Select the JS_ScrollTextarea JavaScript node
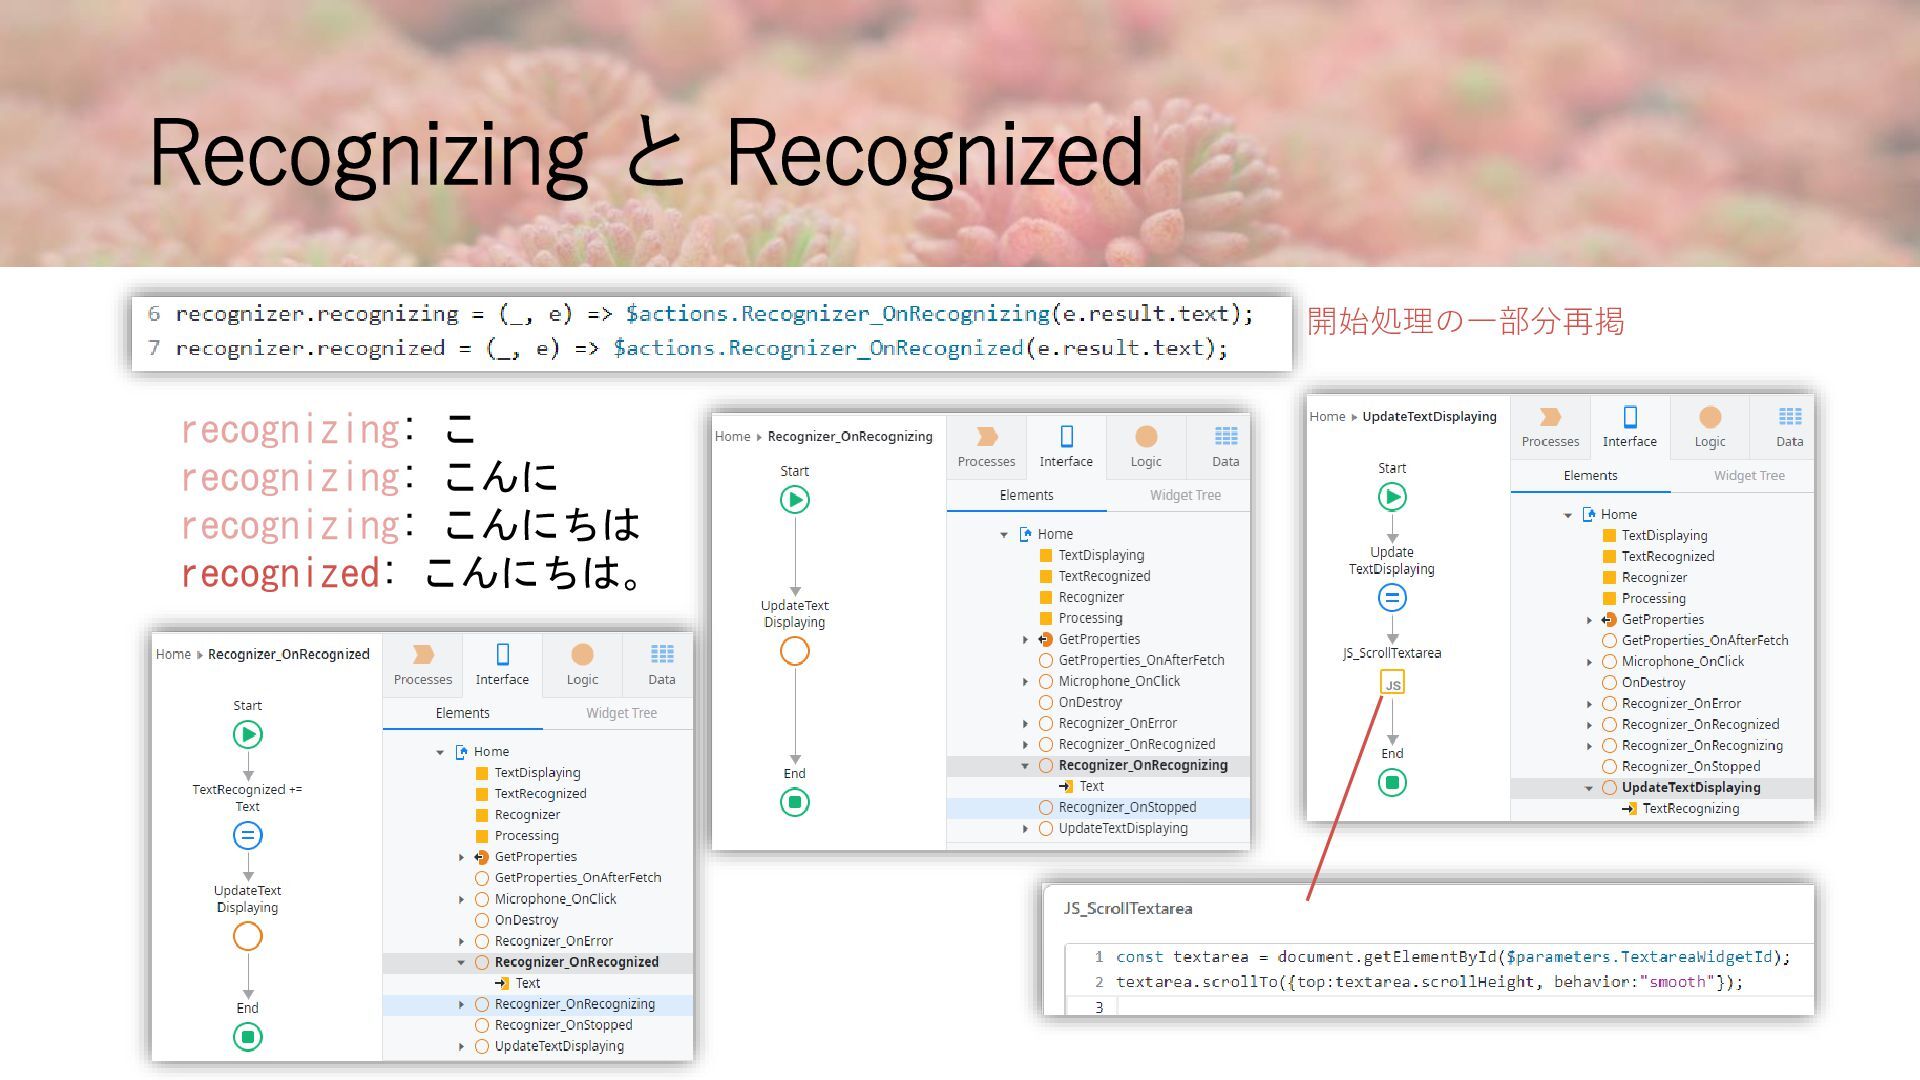 1392,683
